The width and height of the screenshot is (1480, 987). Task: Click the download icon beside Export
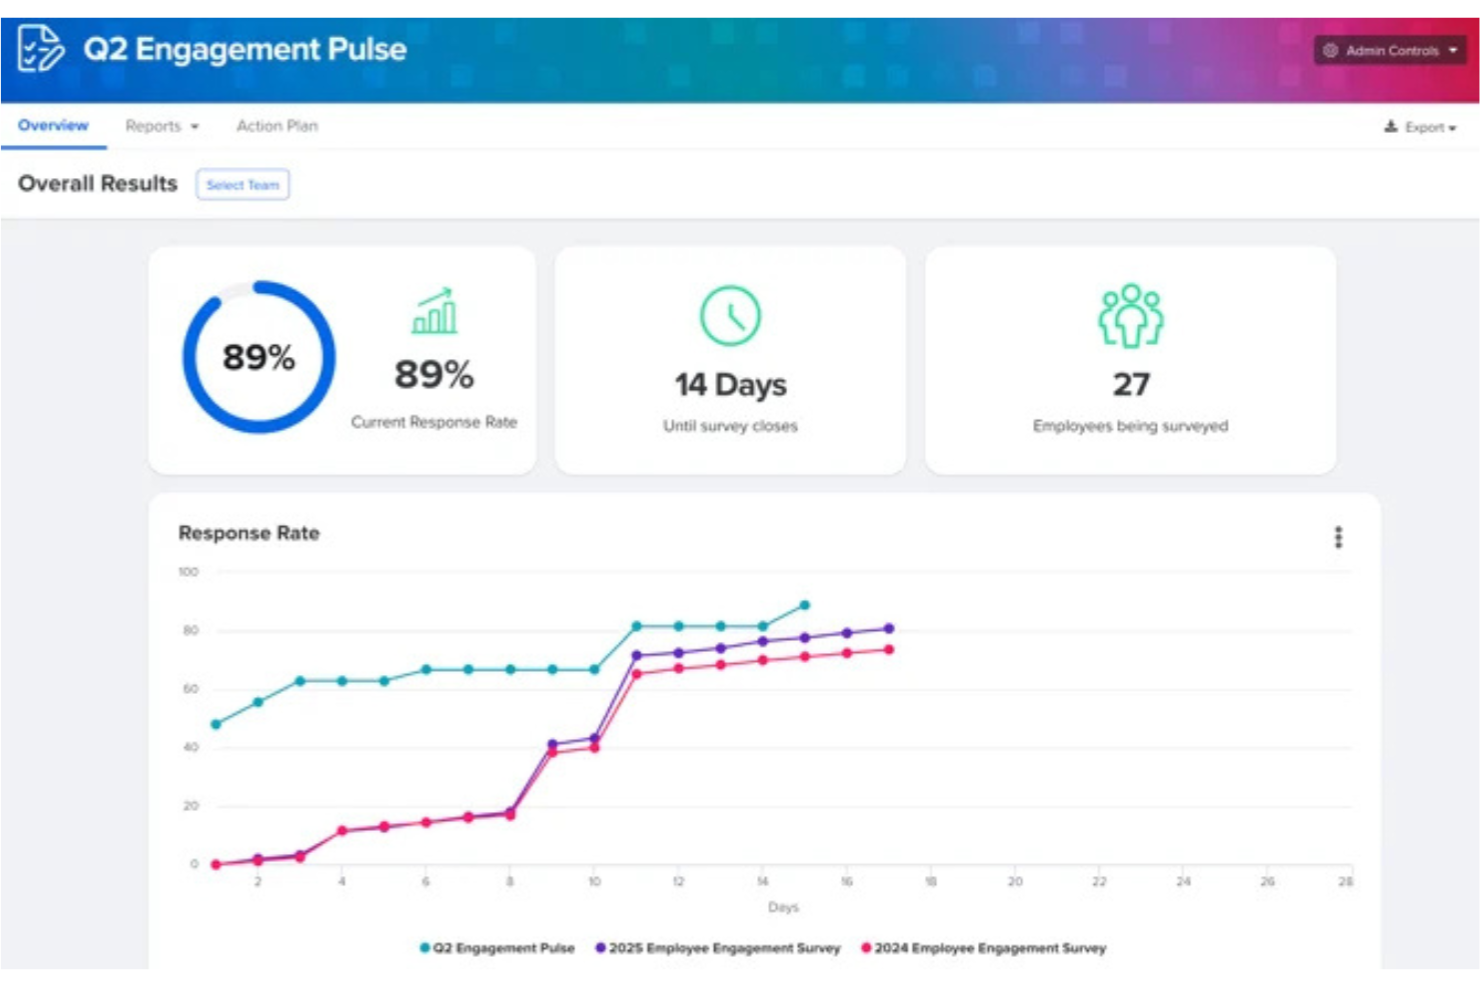point(1389,127)
